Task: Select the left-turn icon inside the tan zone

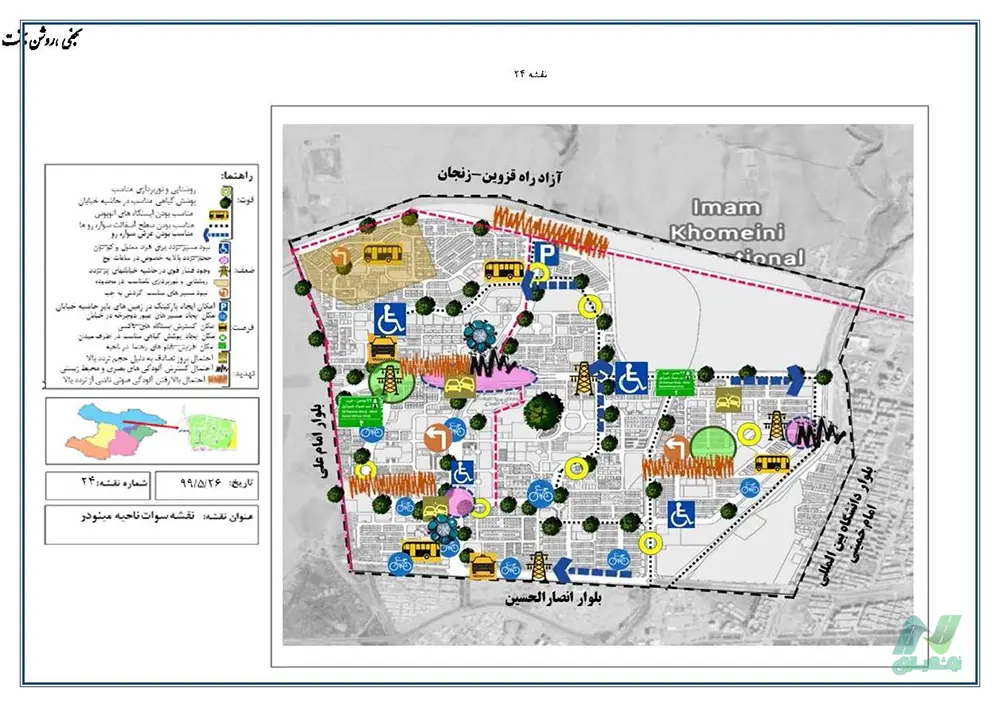Action: tap(341, 258)
